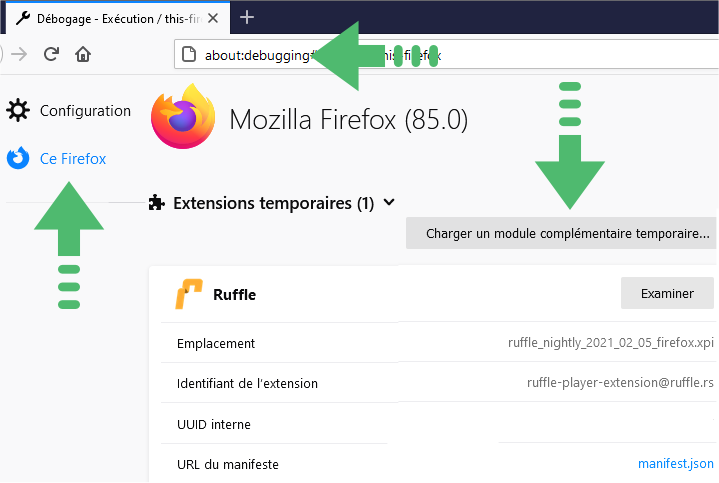
Task: Open the manifest.json link
Action: [x=676, y=464]
